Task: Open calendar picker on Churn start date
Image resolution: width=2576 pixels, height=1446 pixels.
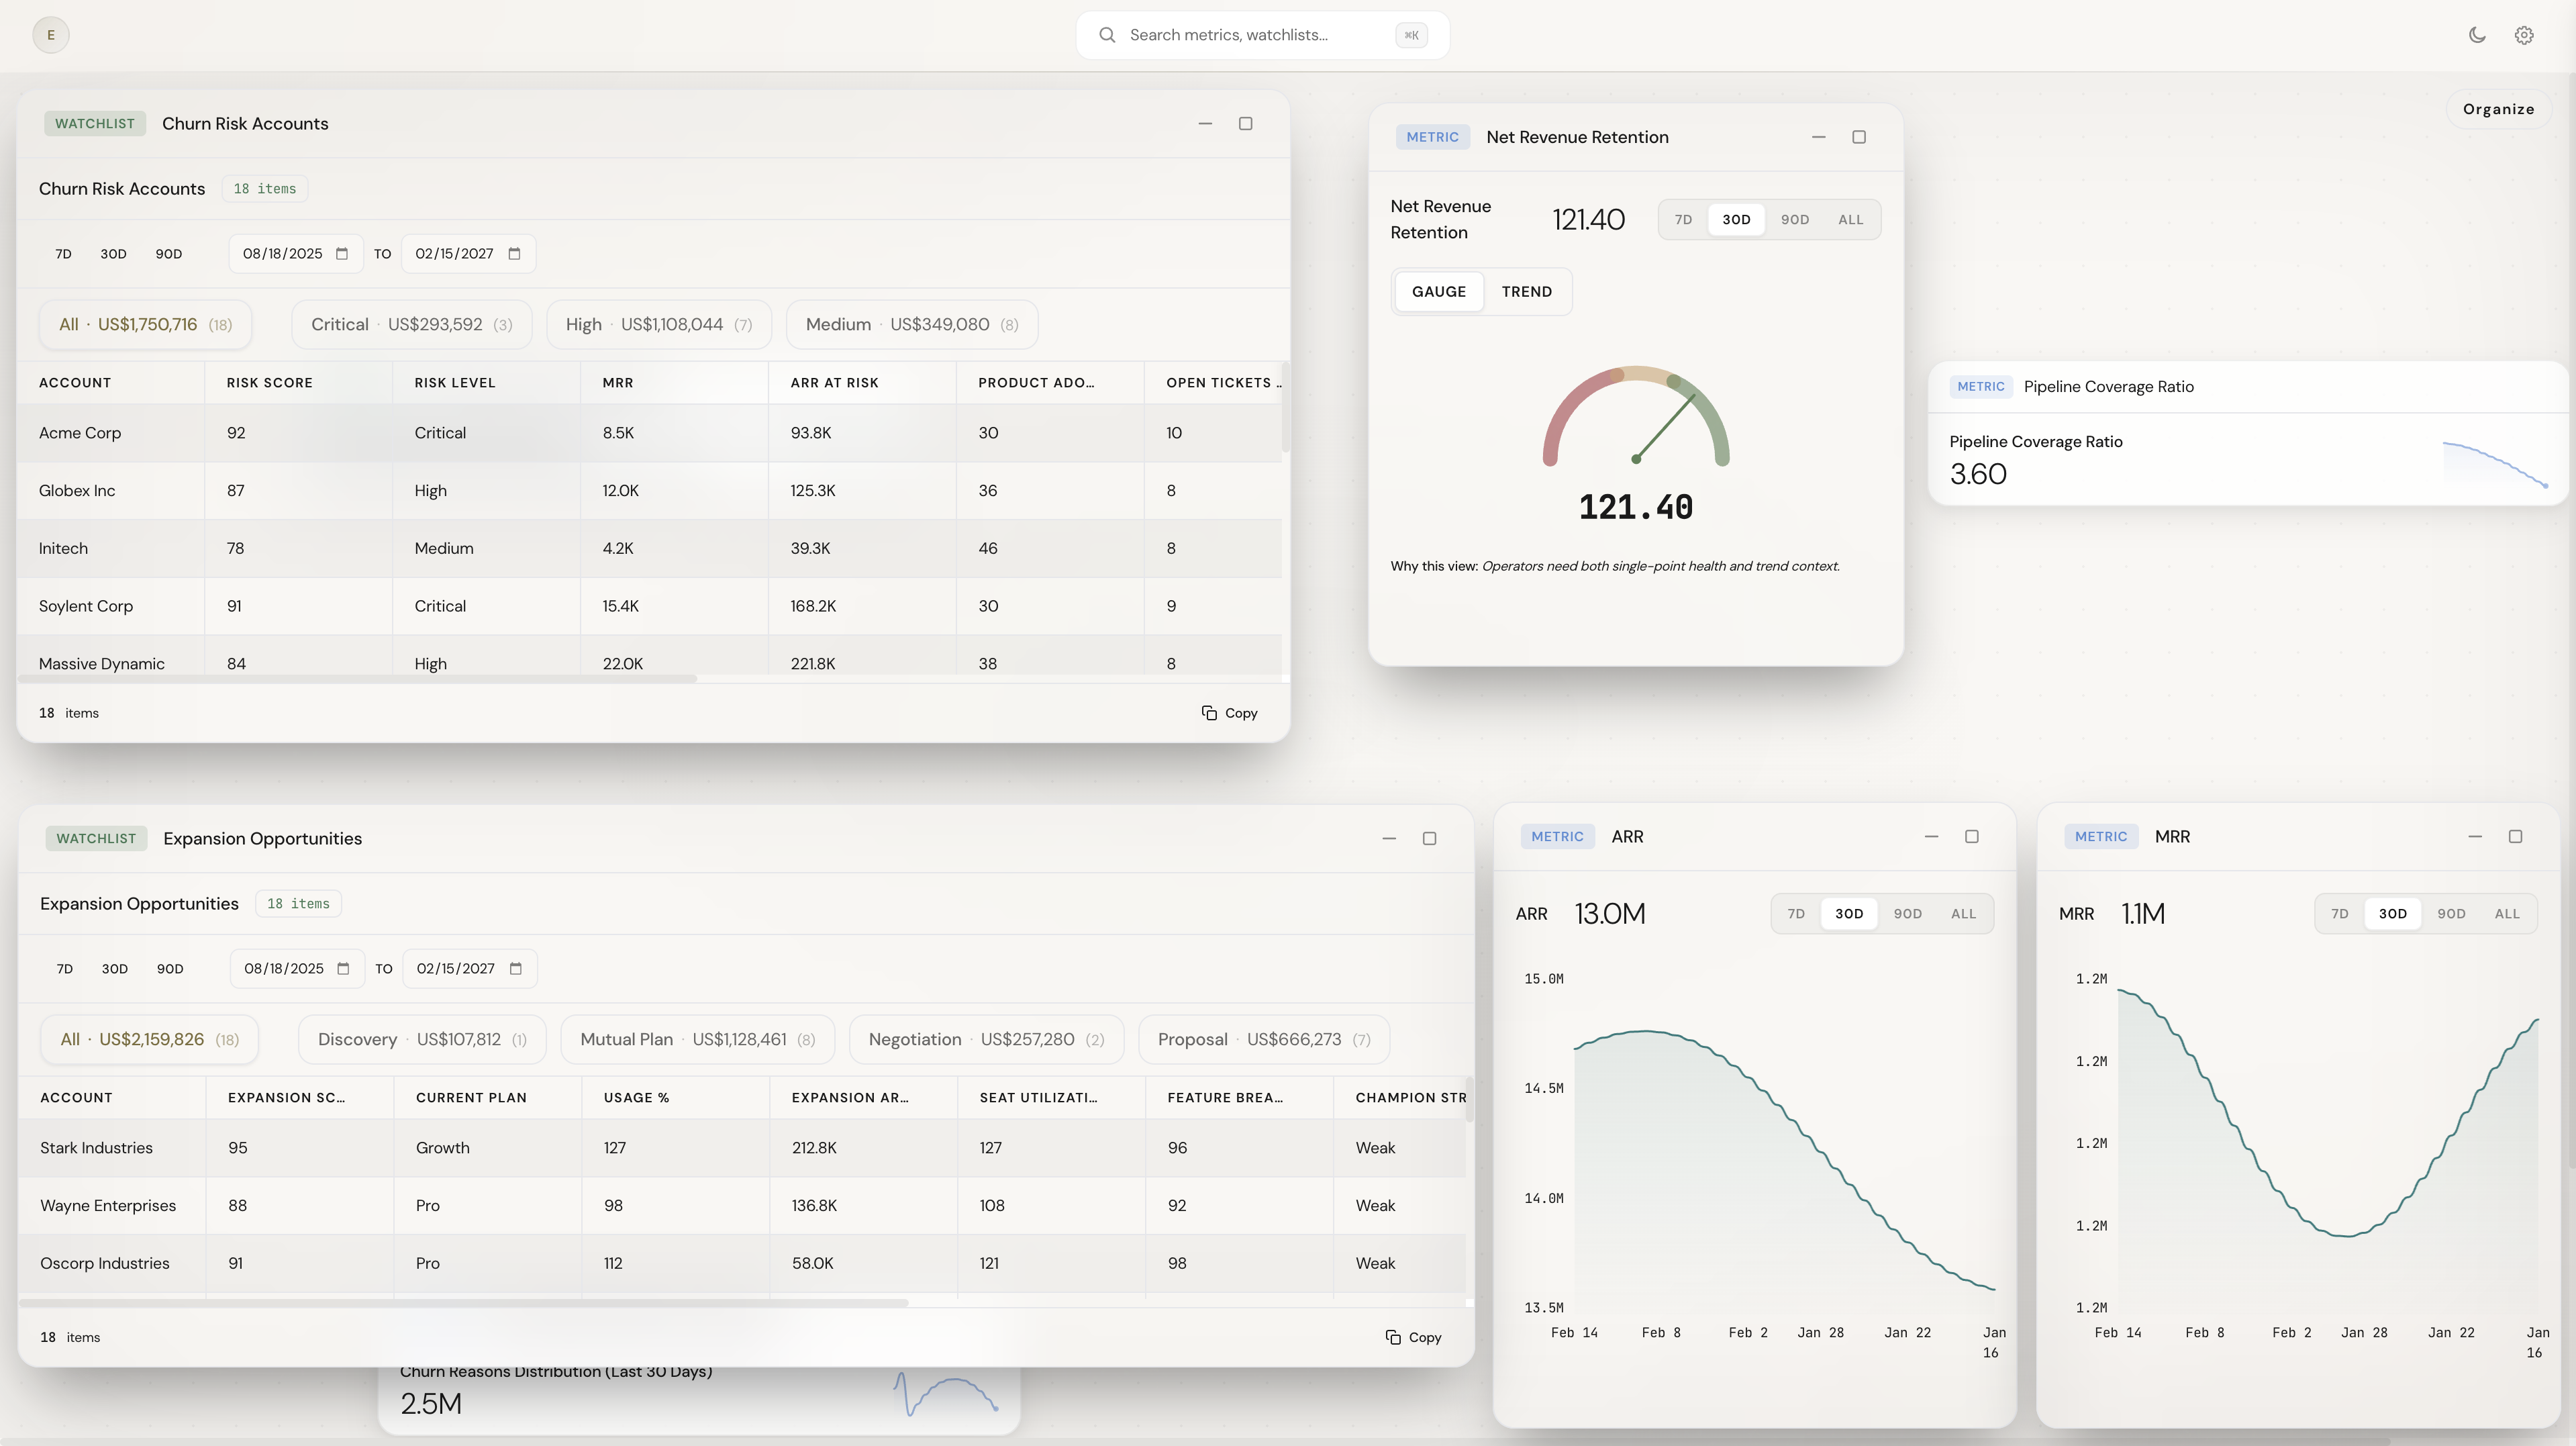Action: (x=342, y=254)
